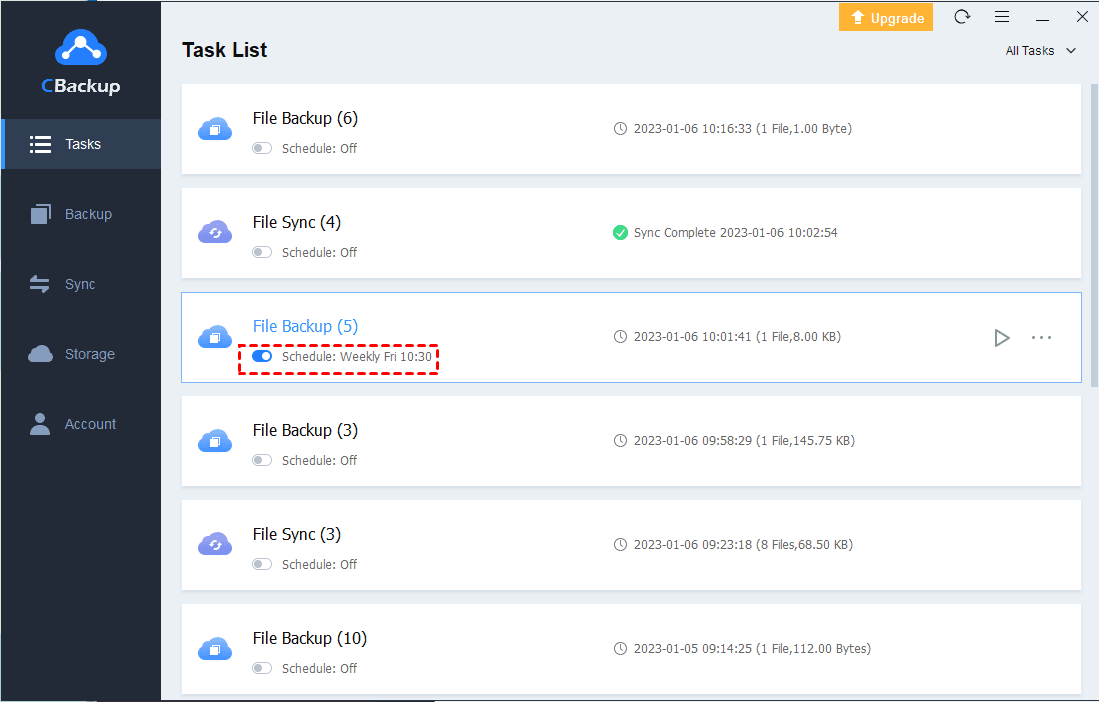Click clock icon for File Backup (3)
1099x702 pixels.
pyautogui.click(x=620, y=441)
